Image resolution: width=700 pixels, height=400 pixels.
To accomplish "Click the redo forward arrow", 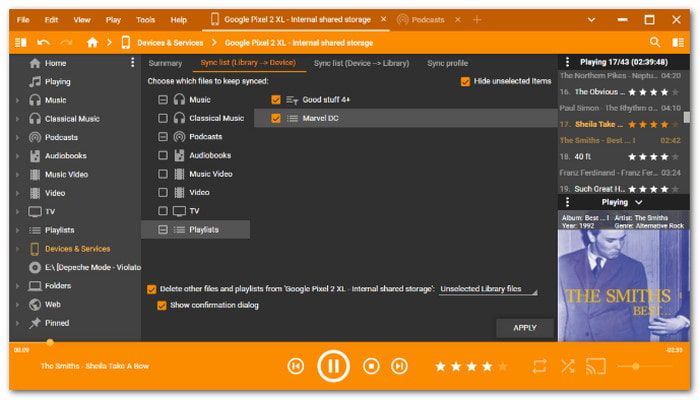I will pyautogui.click(x=66, y=43).
